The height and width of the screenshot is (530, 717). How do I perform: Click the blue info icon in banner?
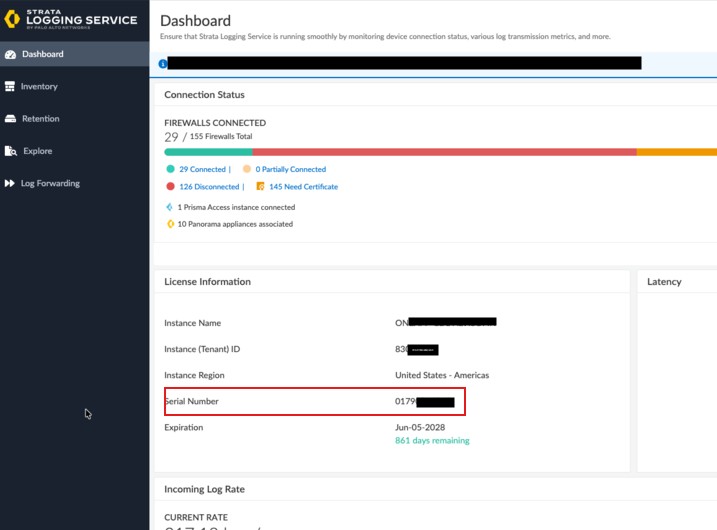pos(163,64)
